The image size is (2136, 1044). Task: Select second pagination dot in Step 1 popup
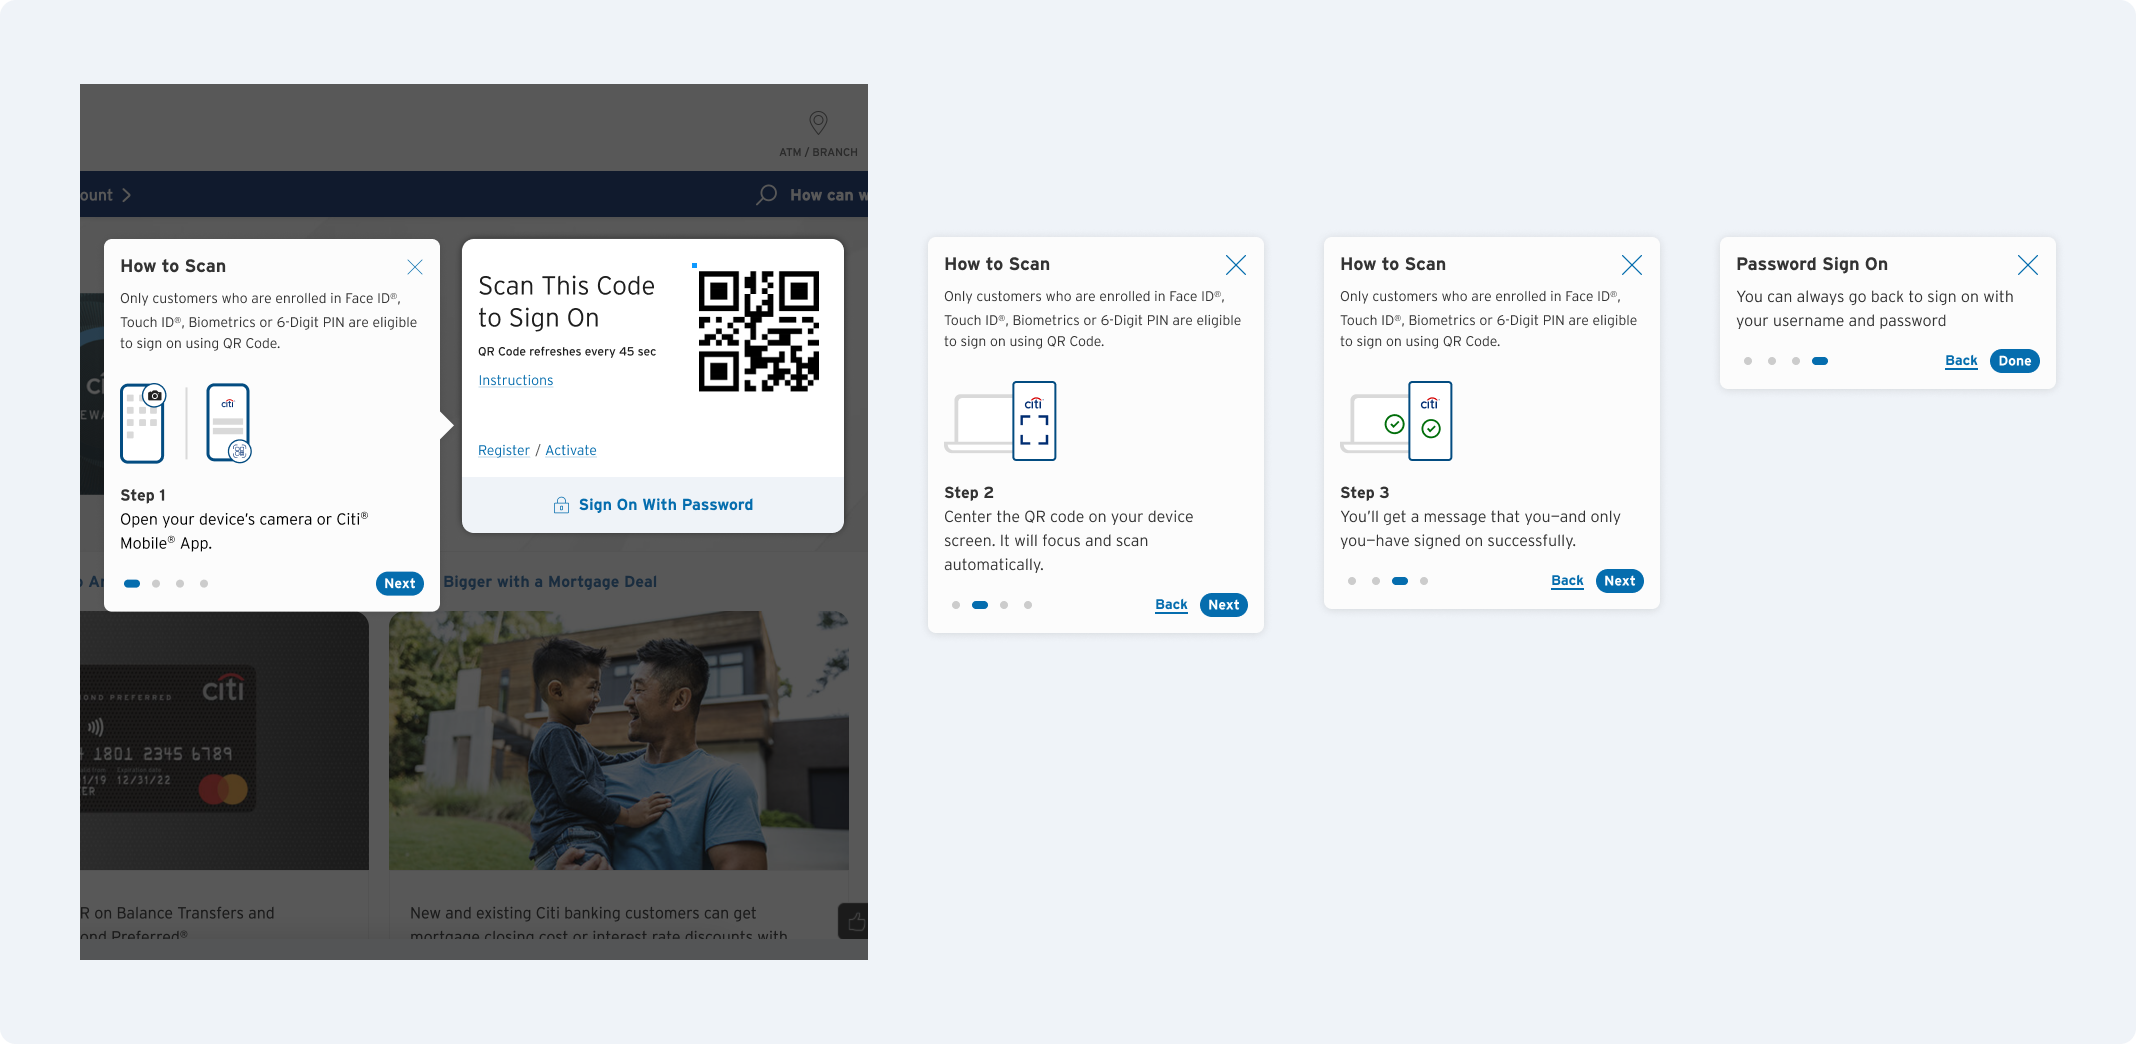(156, 584)
